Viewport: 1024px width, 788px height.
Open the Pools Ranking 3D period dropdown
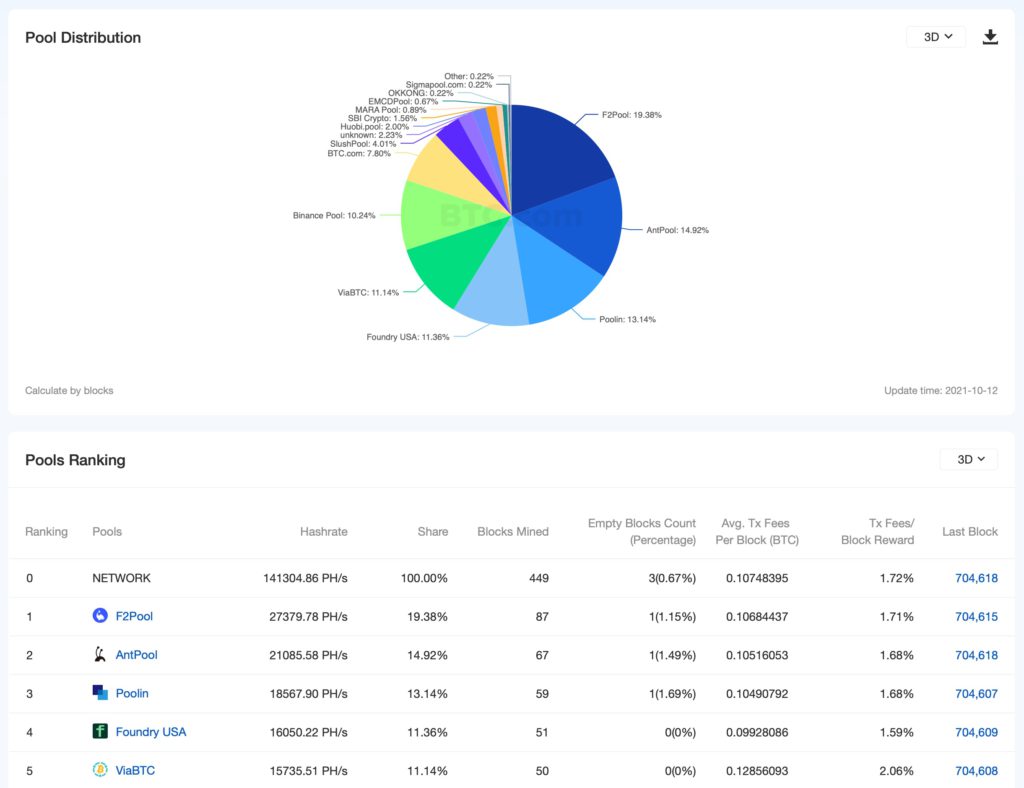[969, 460]
